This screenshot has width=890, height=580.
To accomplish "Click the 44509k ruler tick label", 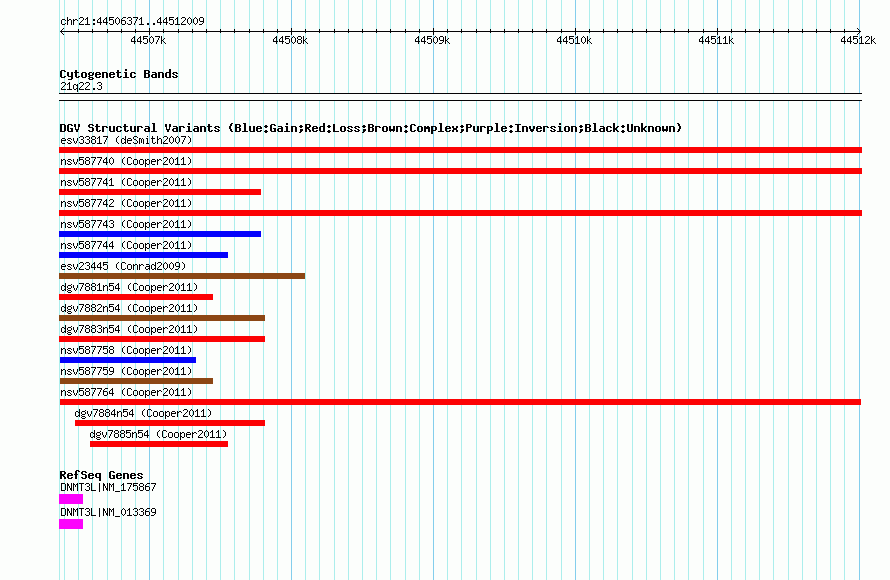I will click(432, 40).
